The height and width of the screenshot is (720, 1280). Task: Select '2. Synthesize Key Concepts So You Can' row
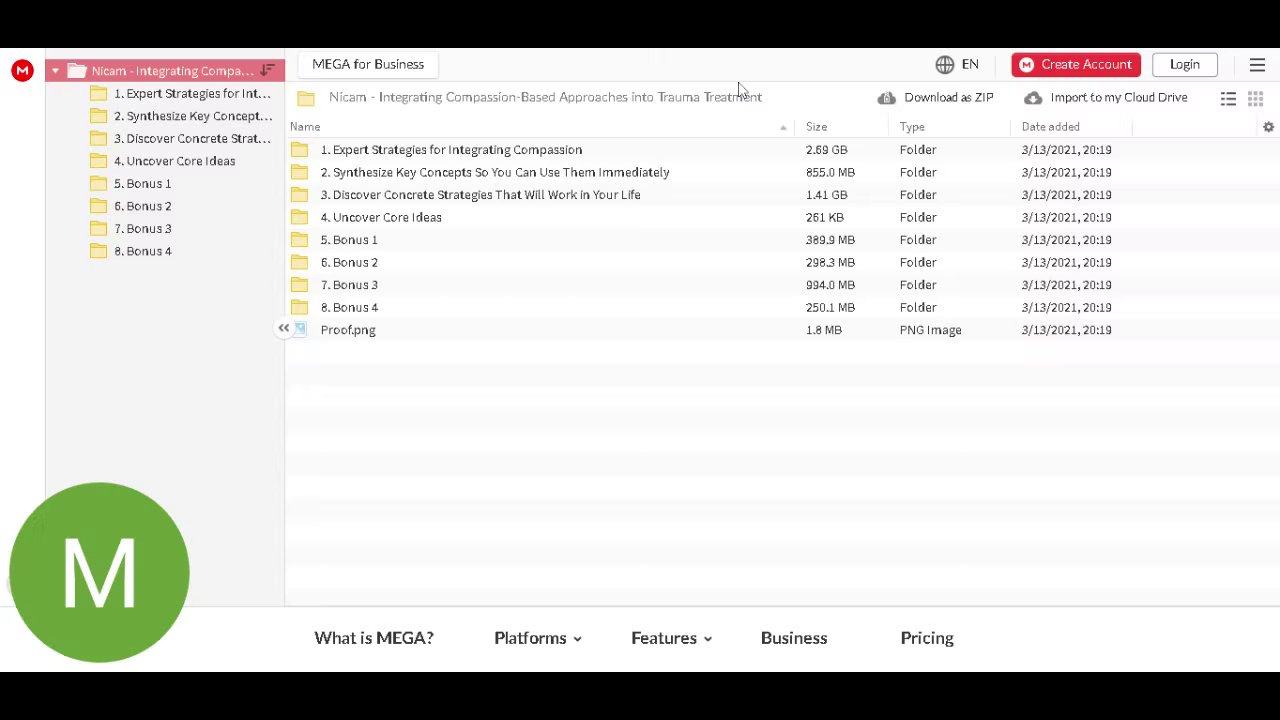[782, 172]
